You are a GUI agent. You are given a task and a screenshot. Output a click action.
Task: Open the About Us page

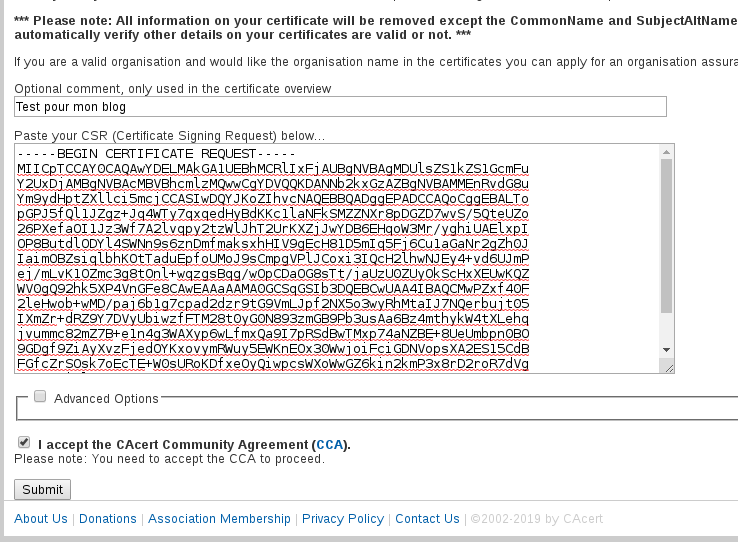click(x=41, y=518)
